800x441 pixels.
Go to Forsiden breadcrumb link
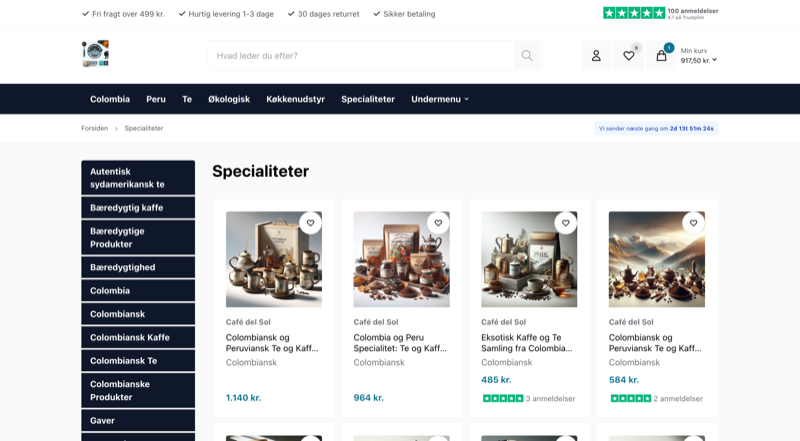[x=94, y=128]
